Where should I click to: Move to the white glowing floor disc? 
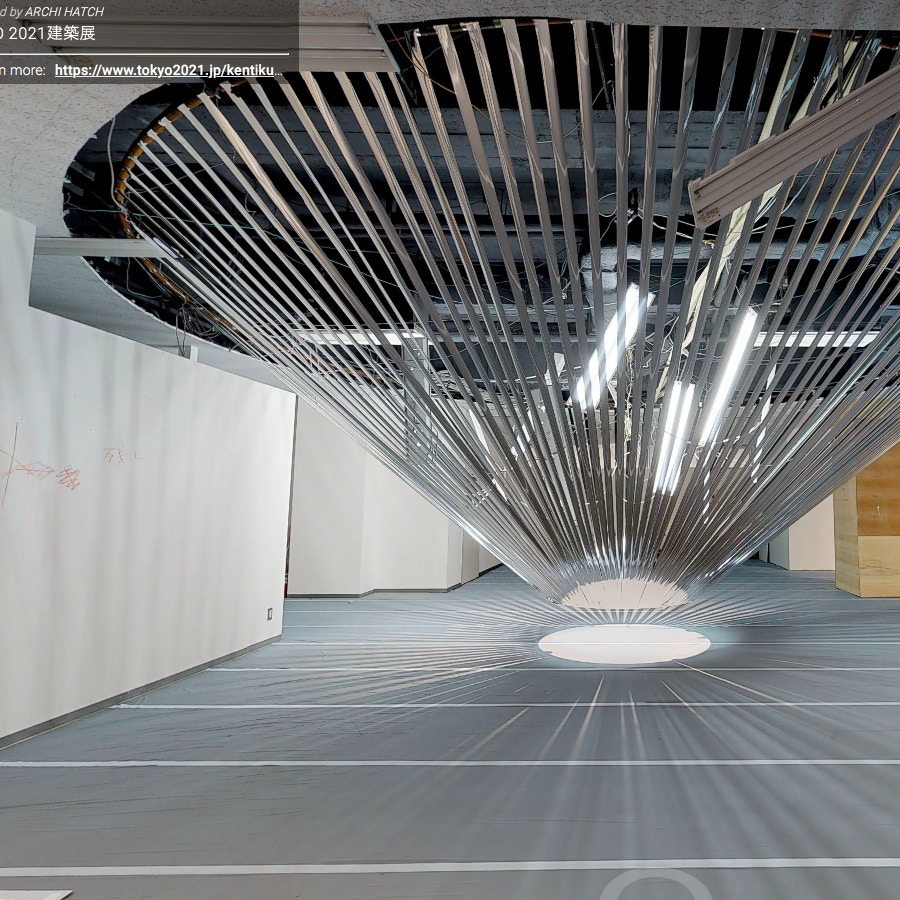(624, 643)
